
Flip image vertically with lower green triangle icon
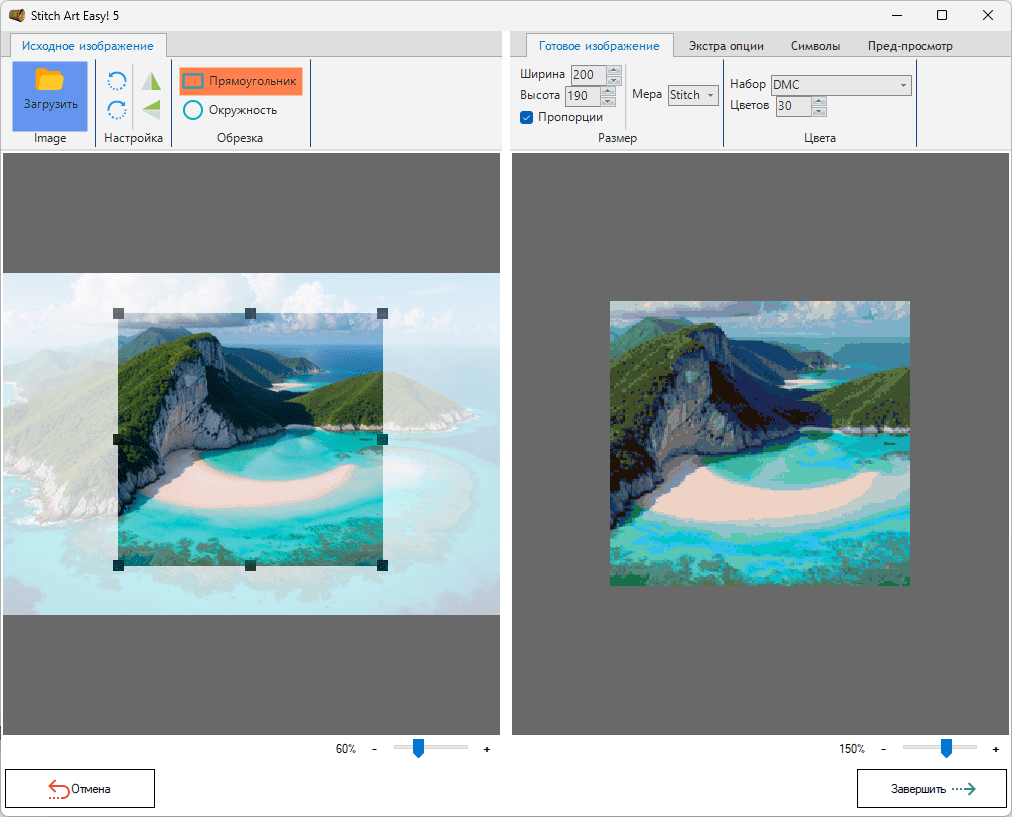click(151, 110)
